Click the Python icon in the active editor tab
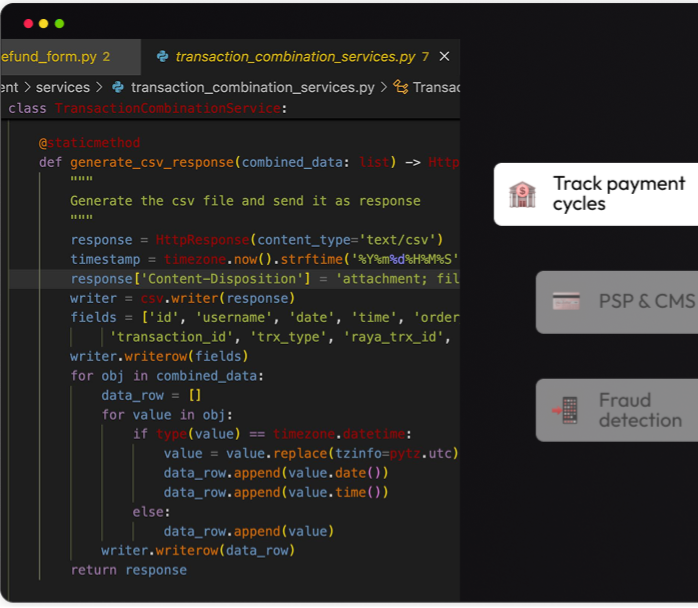 click(x=161, y=57)
